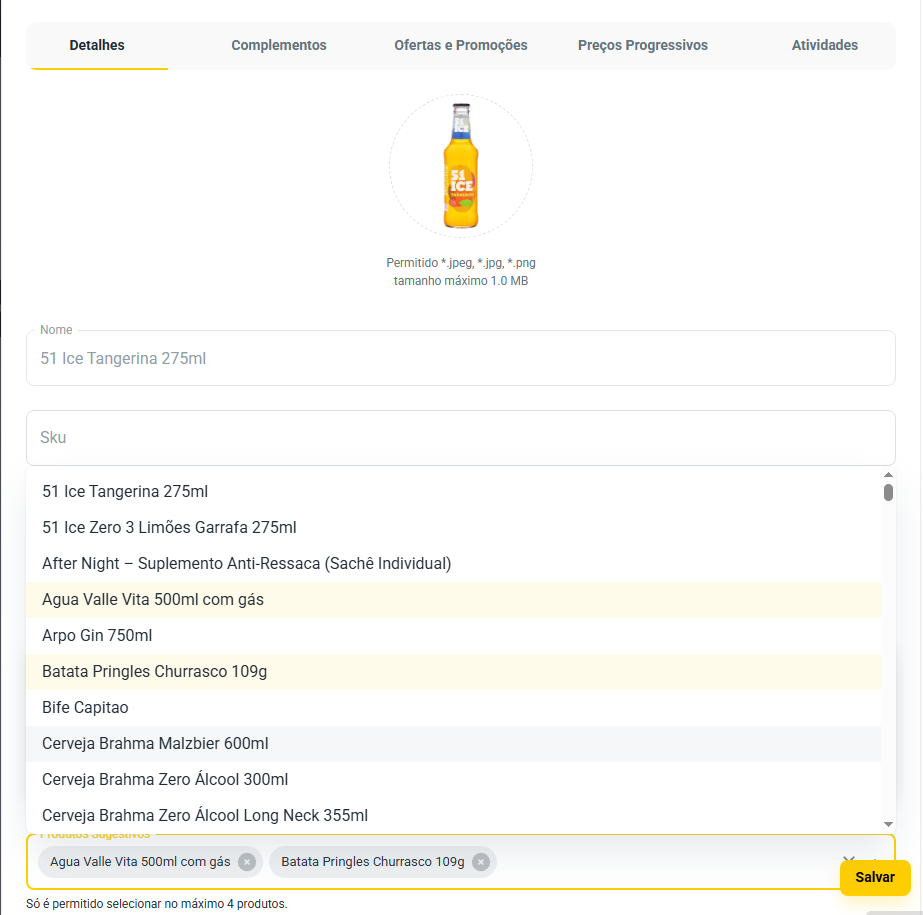
Task: Open Ofertas e Promoções tab
Action: [x=460, y=45]
